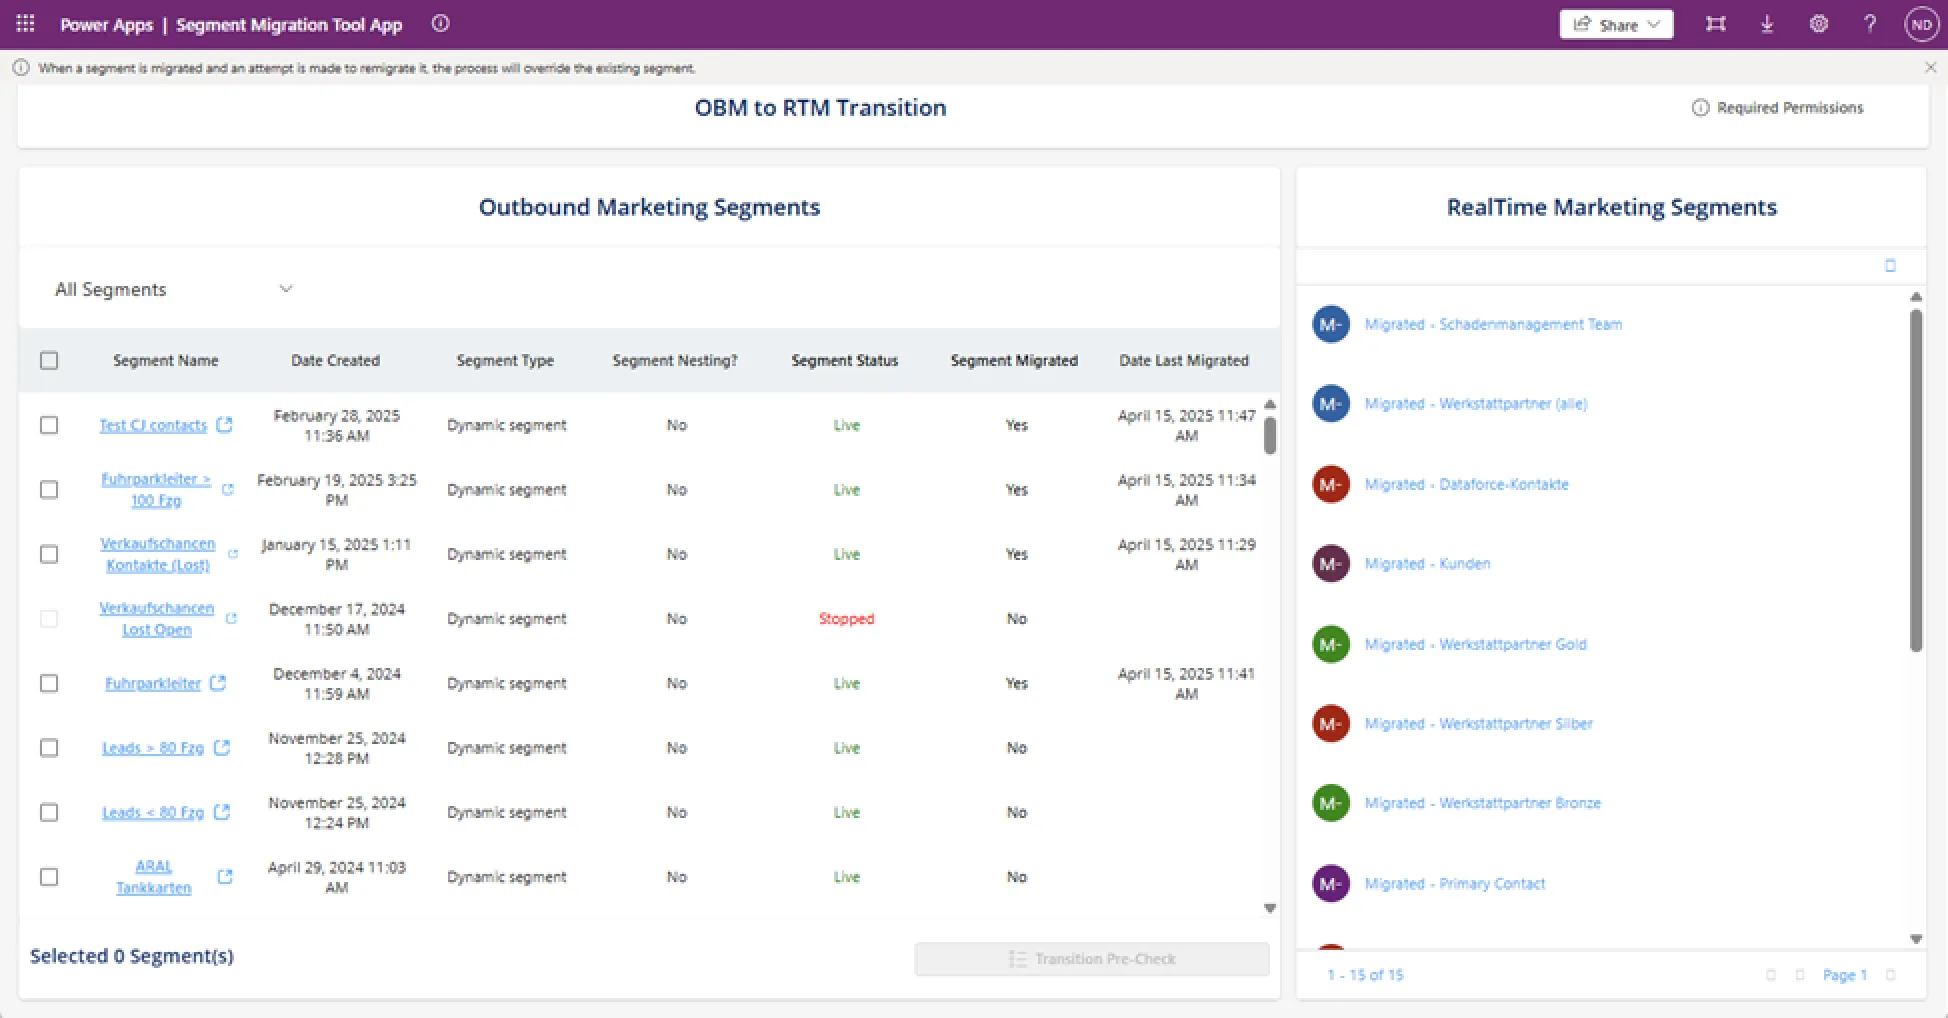Open the app launcher waffle menu
The width and height of the screenshot is (1948, 1018).
(25, 24)
